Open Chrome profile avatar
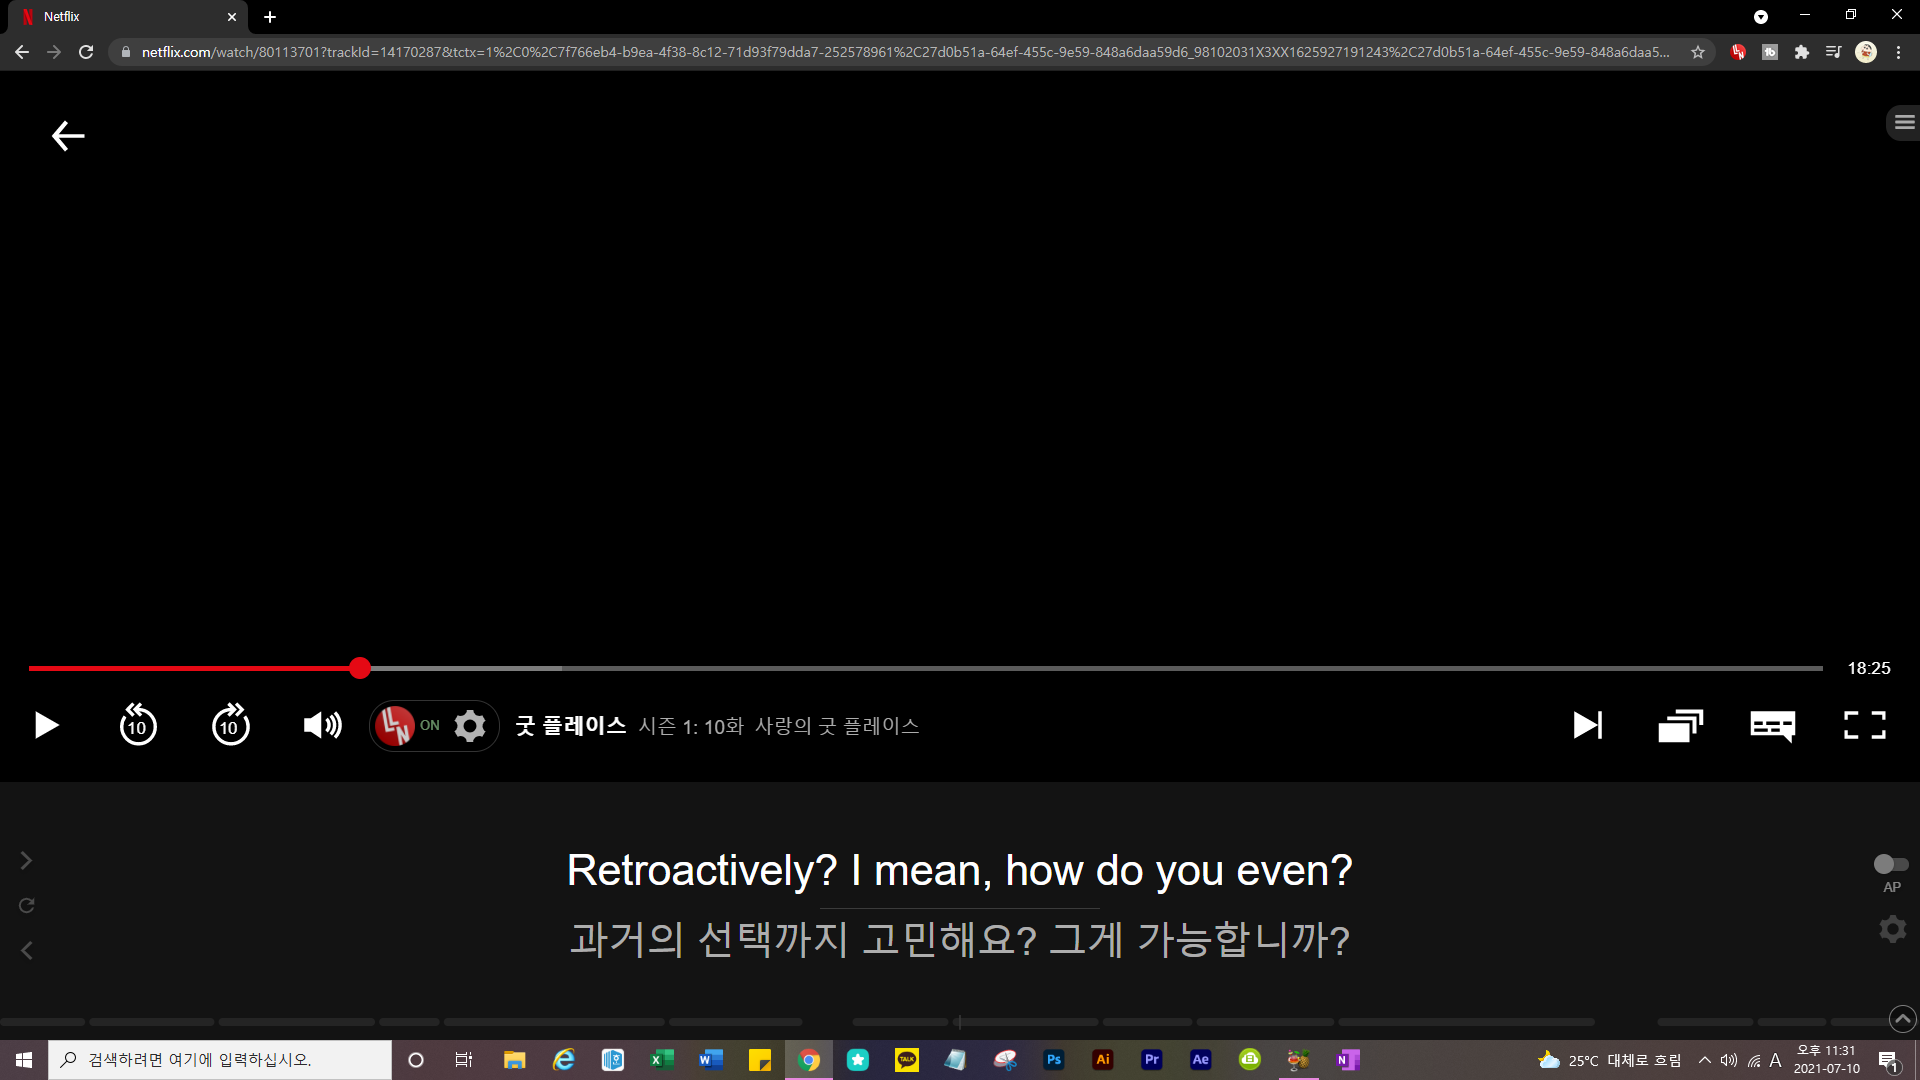 (1866, 52)
